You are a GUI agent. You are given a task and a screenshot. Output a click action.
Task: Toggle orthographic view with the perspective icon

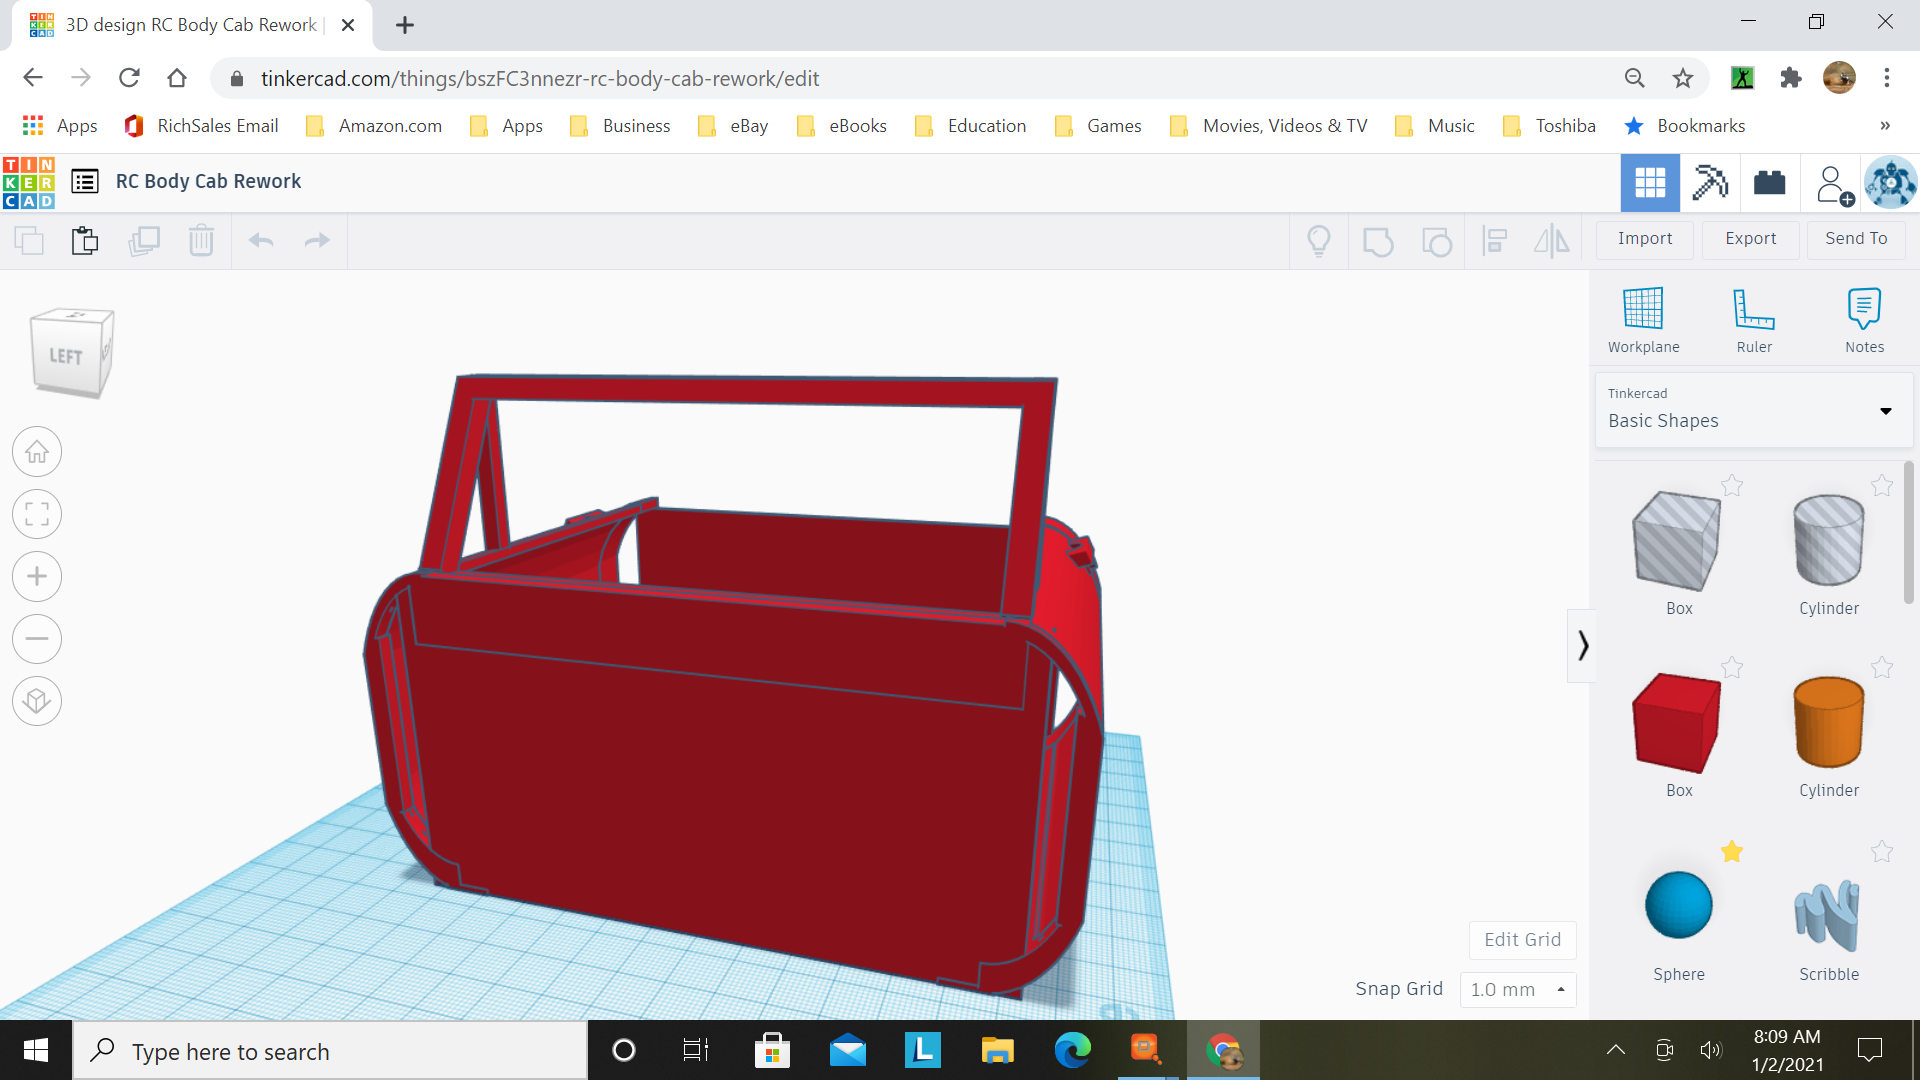37,701
